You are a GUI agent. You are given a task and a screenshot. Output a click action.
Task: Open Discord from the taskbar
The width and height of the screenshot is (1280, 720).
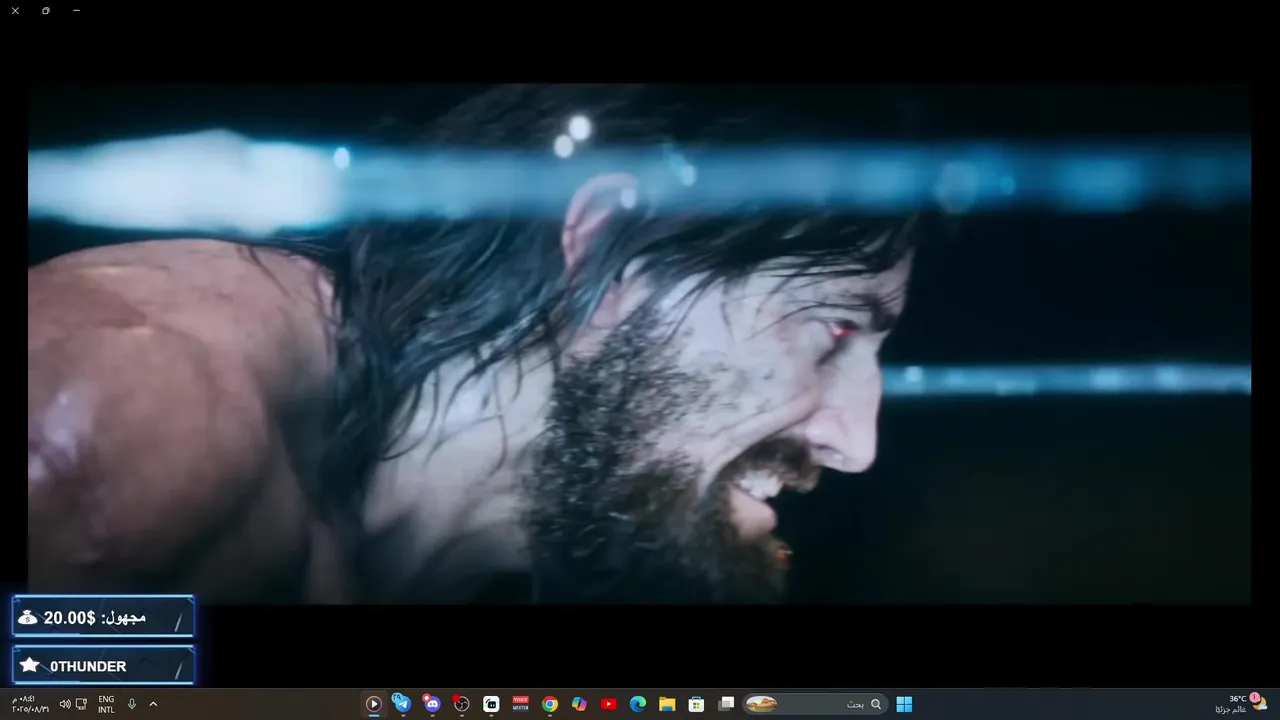pyautogui.click(x=431, y=704)
